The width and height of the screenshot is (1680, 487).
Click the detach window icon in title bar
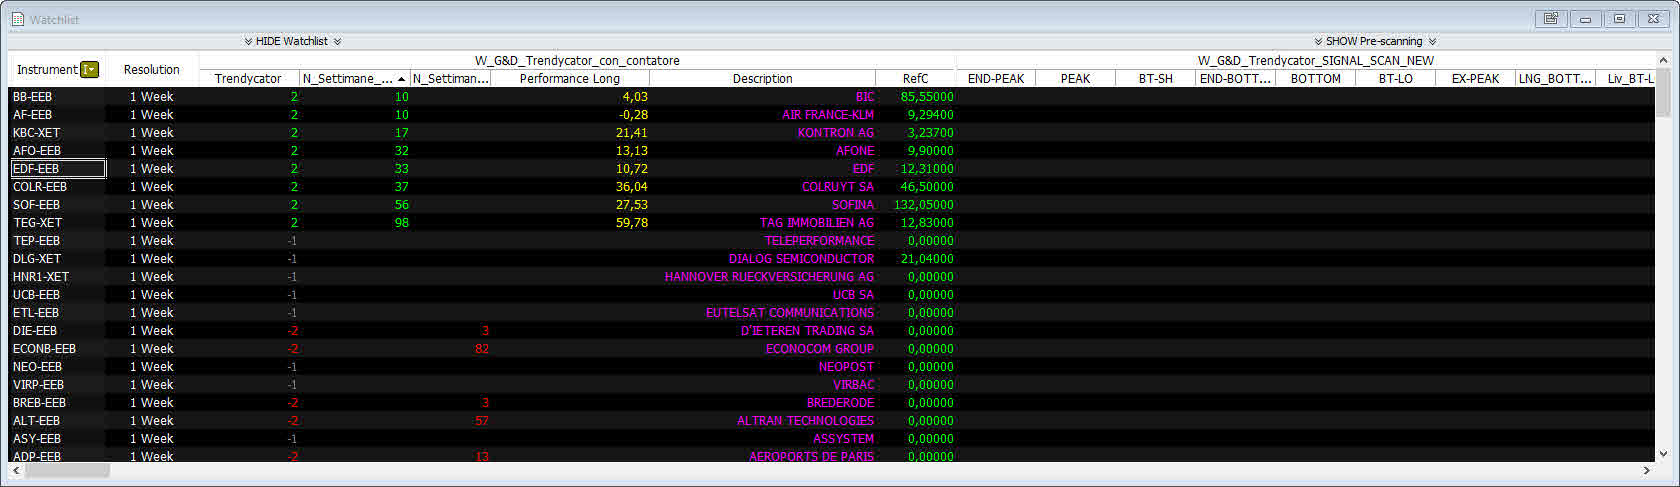1551,18
